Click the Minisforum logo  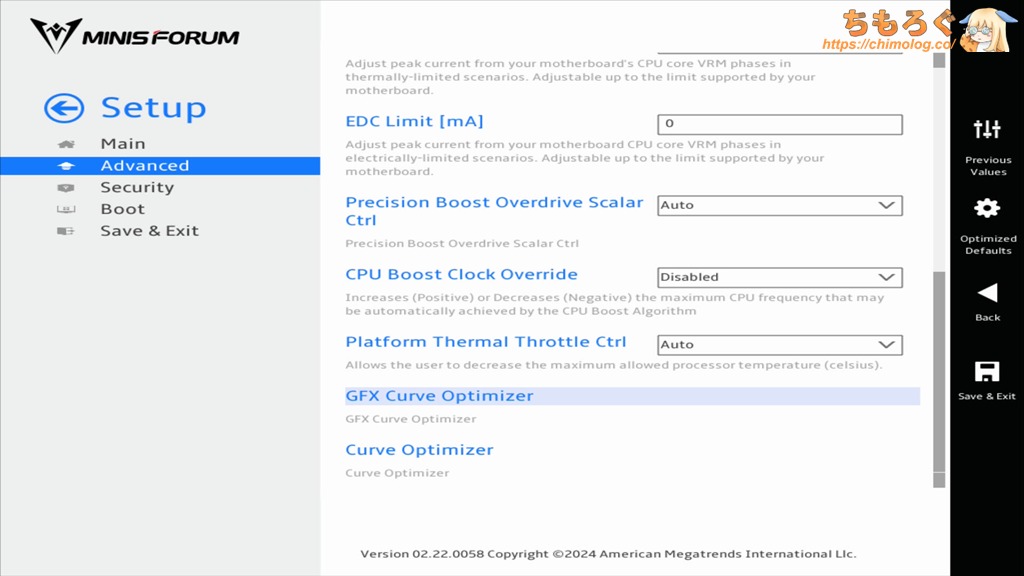[135, 36]
